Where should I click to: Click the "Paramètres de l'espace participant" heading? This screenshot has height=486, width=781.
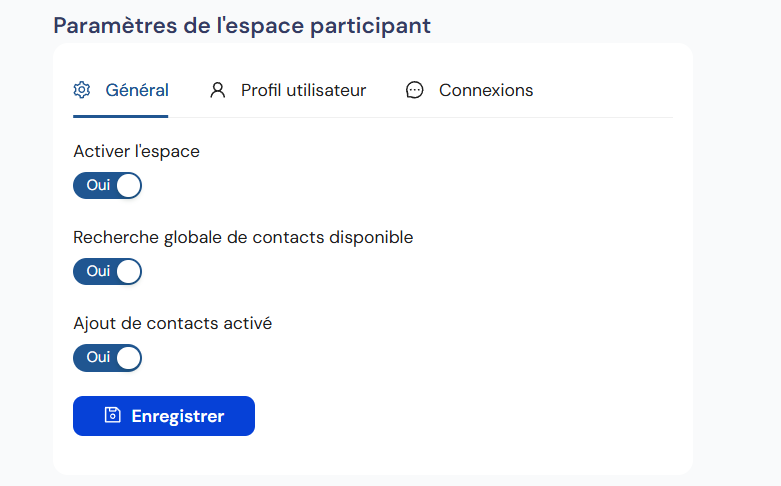pyautogui.click(x=242, y=25)
